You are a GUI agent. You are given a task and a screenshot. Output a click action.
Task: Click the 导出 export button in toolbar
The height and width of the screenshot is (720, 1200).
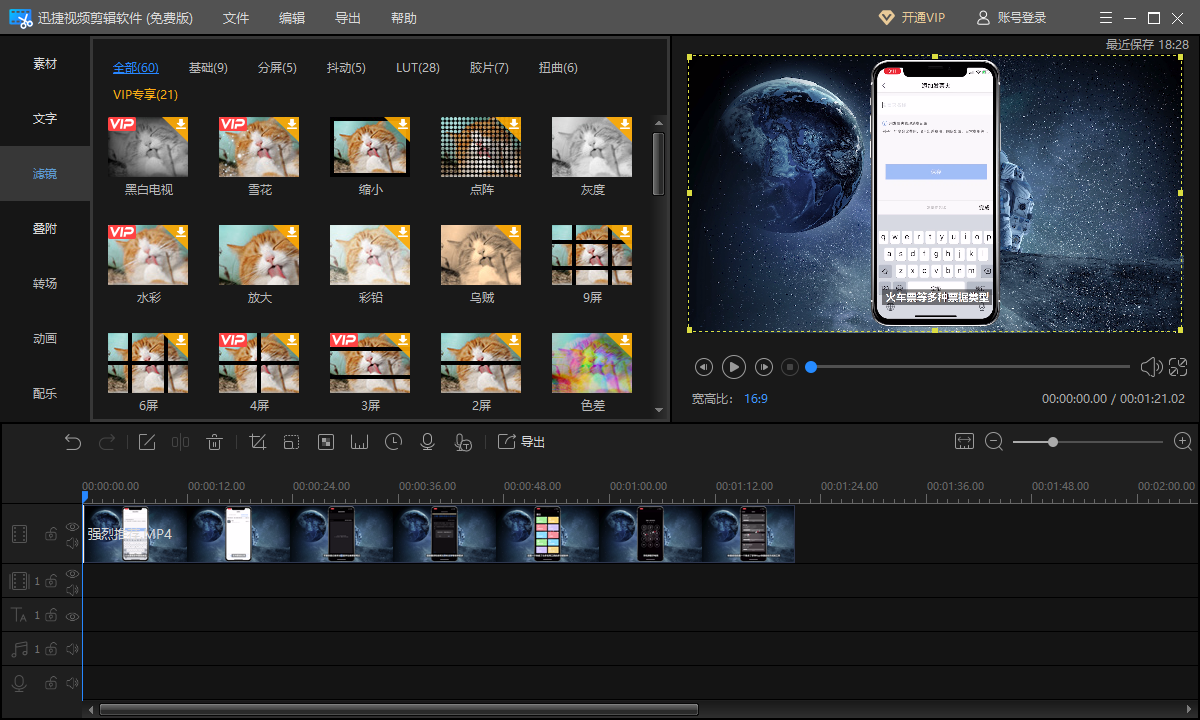pyautogui.click(x=522, y=442)
